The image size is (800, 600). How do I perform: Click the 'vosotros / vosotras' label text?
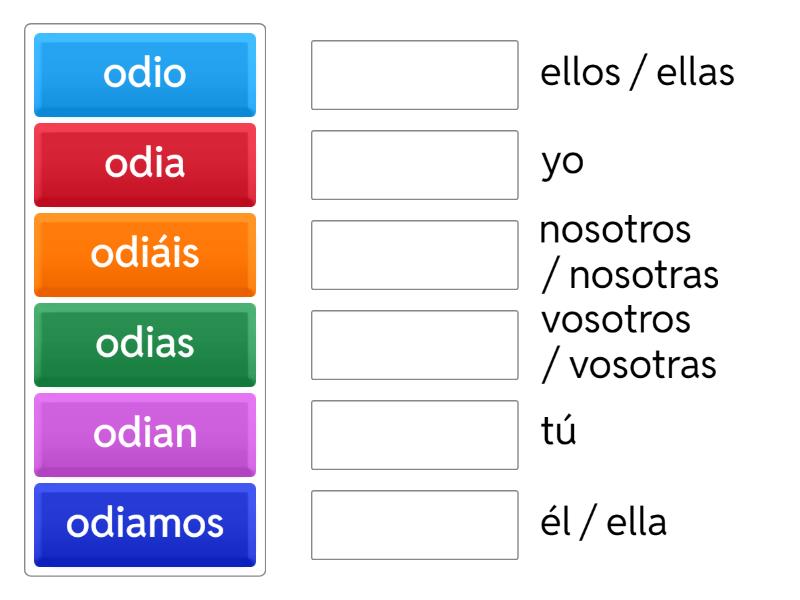pyautogui.click(x=628, y=344)
